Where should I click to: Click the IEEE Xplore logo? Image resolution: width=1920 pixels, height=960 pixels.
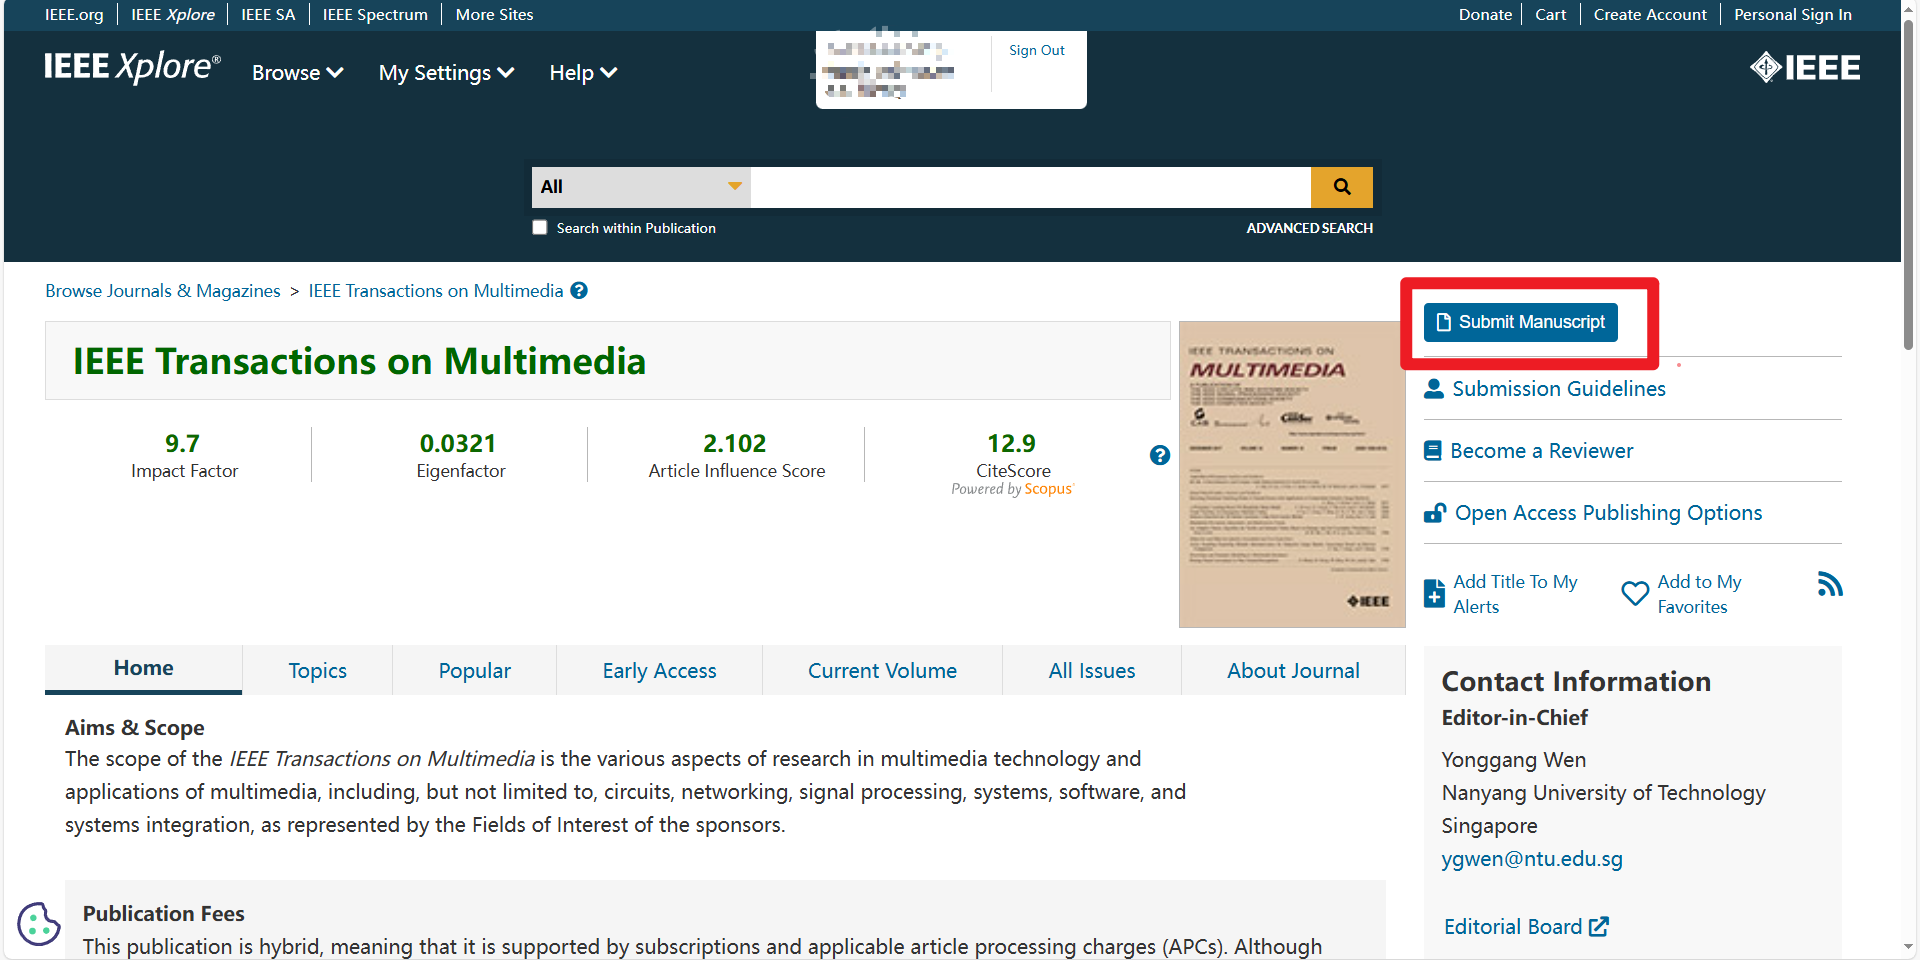(x=132, y=67)
